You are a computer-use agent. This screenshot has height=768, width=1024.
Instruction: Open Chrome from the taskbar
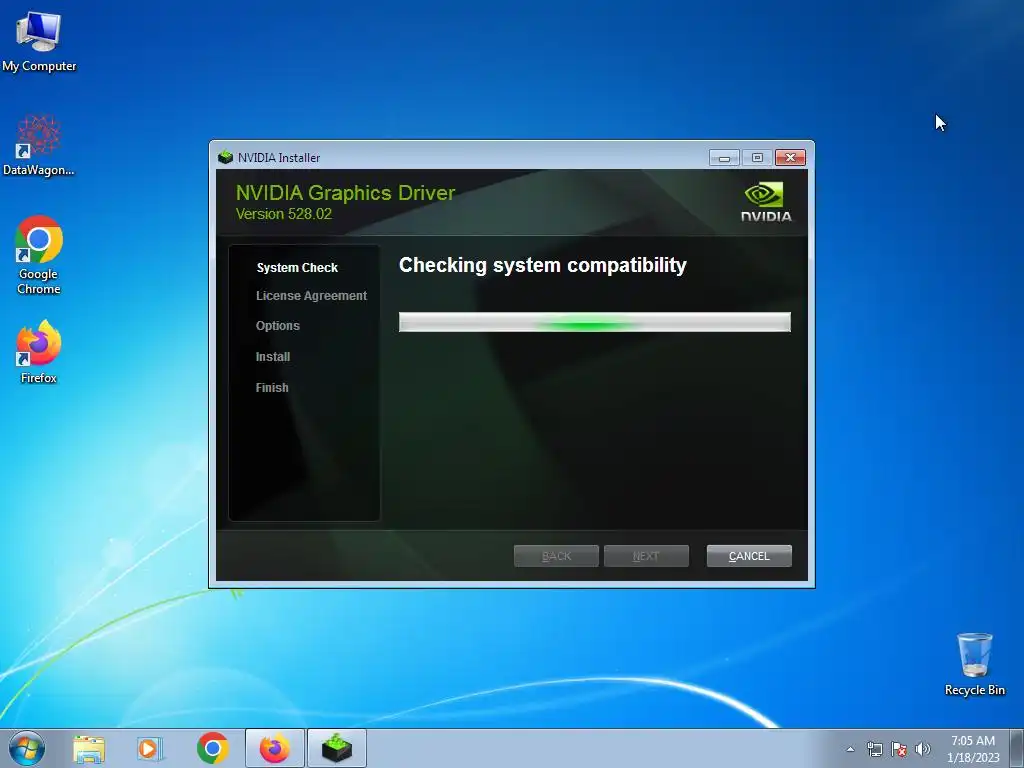[x=212, y=748]
